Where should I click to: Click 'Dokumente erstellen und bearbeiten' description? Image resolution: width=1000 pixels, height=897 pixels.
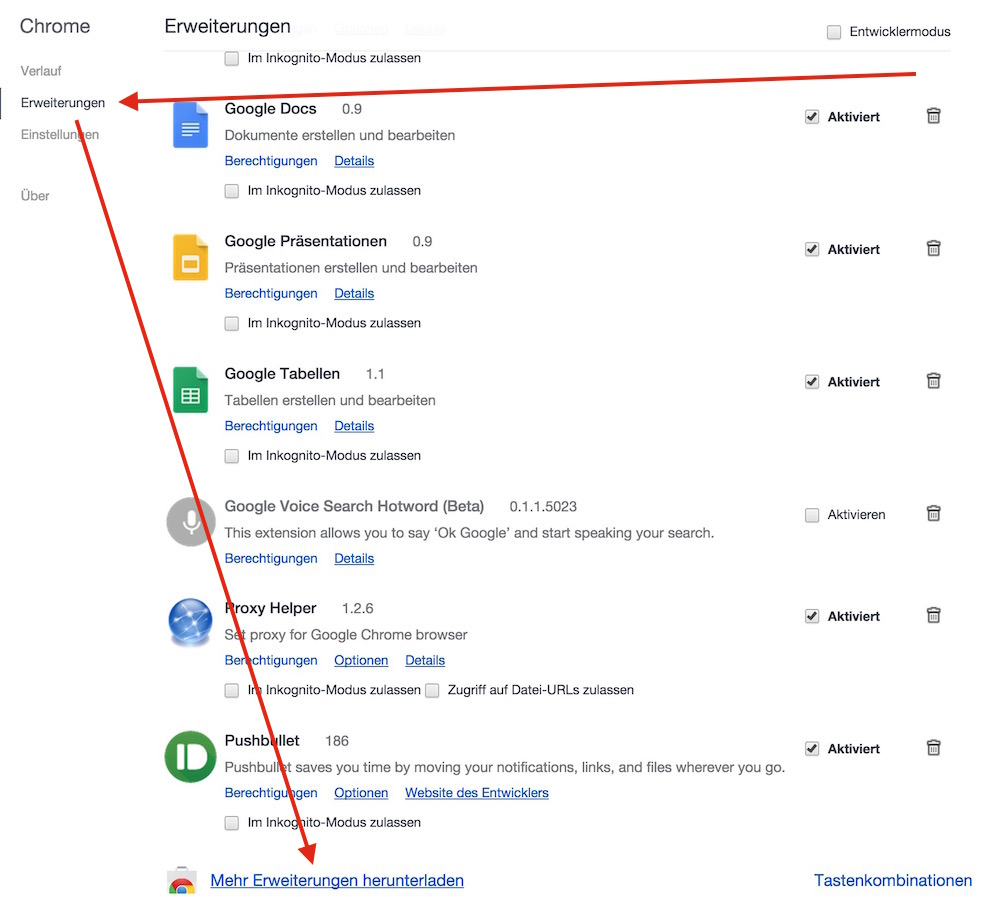click(340, 135)
